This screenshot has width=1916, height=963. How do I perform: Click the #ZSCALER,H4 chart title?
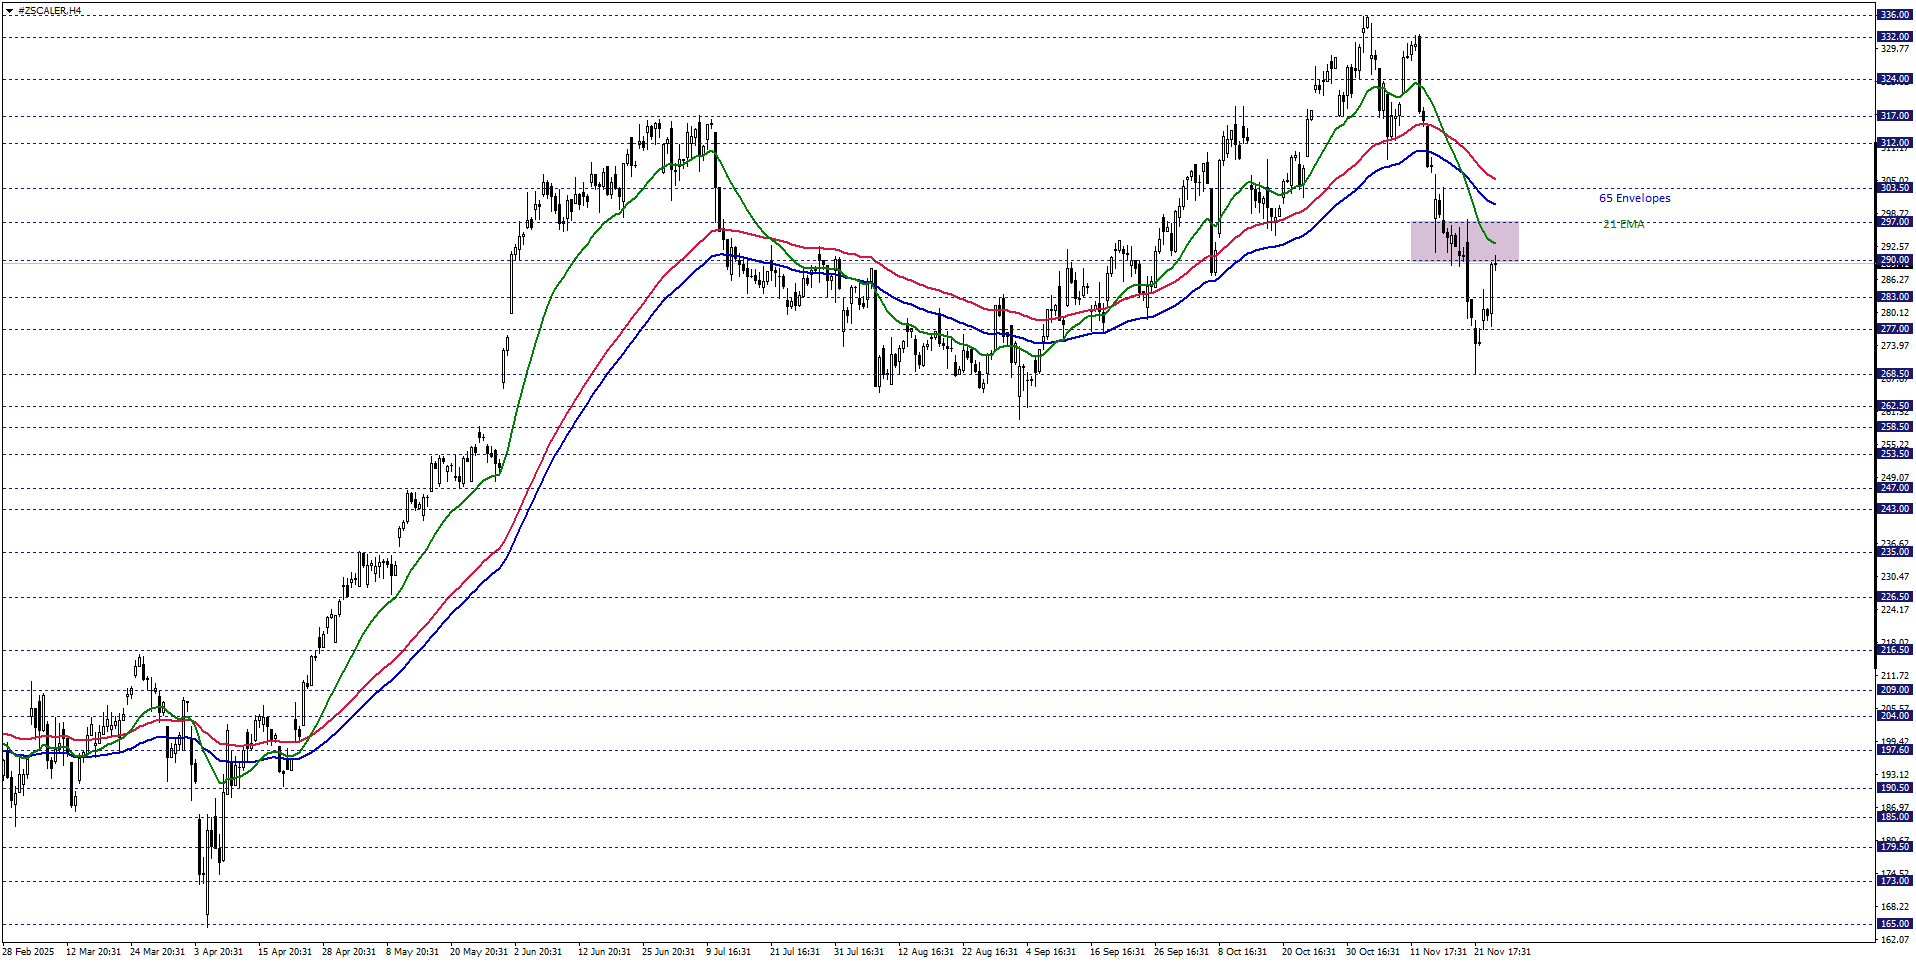click(x=50, y=11)
